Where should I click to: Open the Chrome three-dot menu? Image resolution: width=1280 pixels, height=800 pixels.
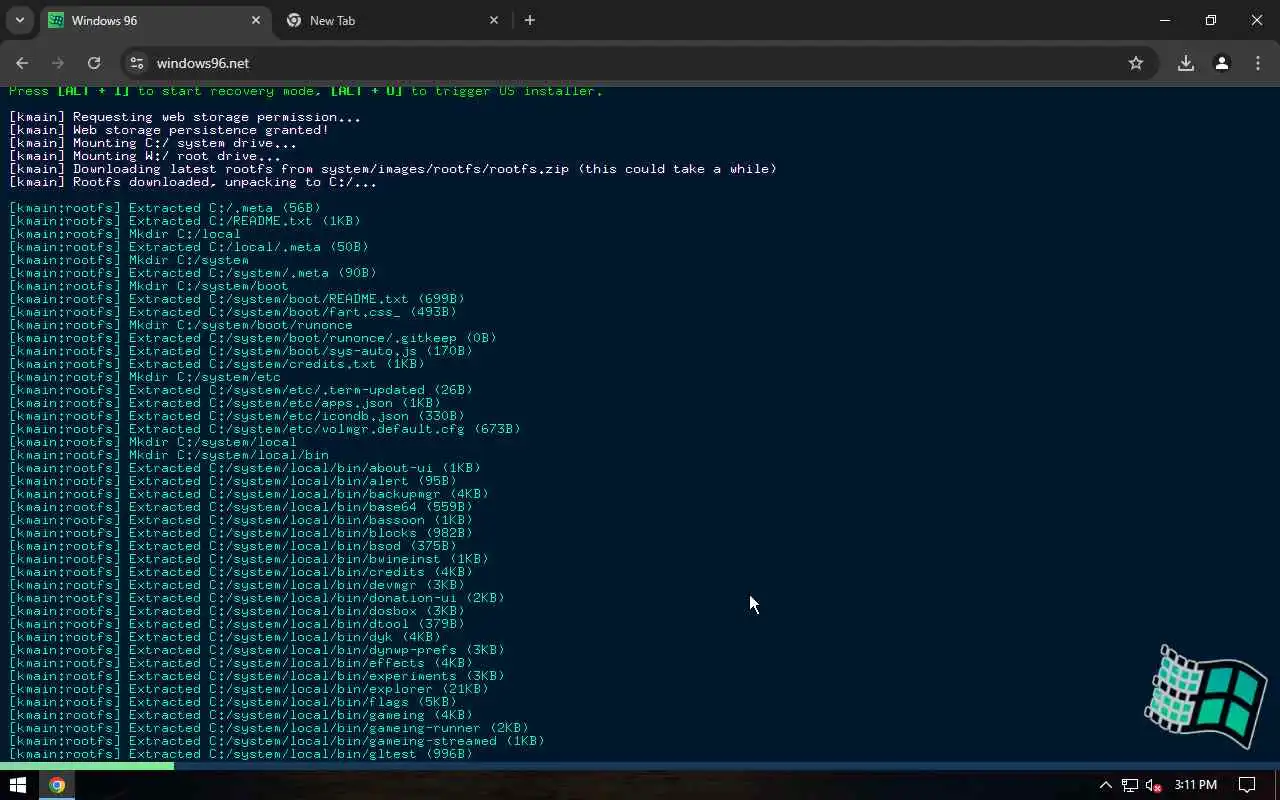pyautogui.click(x=1258, y=63)
